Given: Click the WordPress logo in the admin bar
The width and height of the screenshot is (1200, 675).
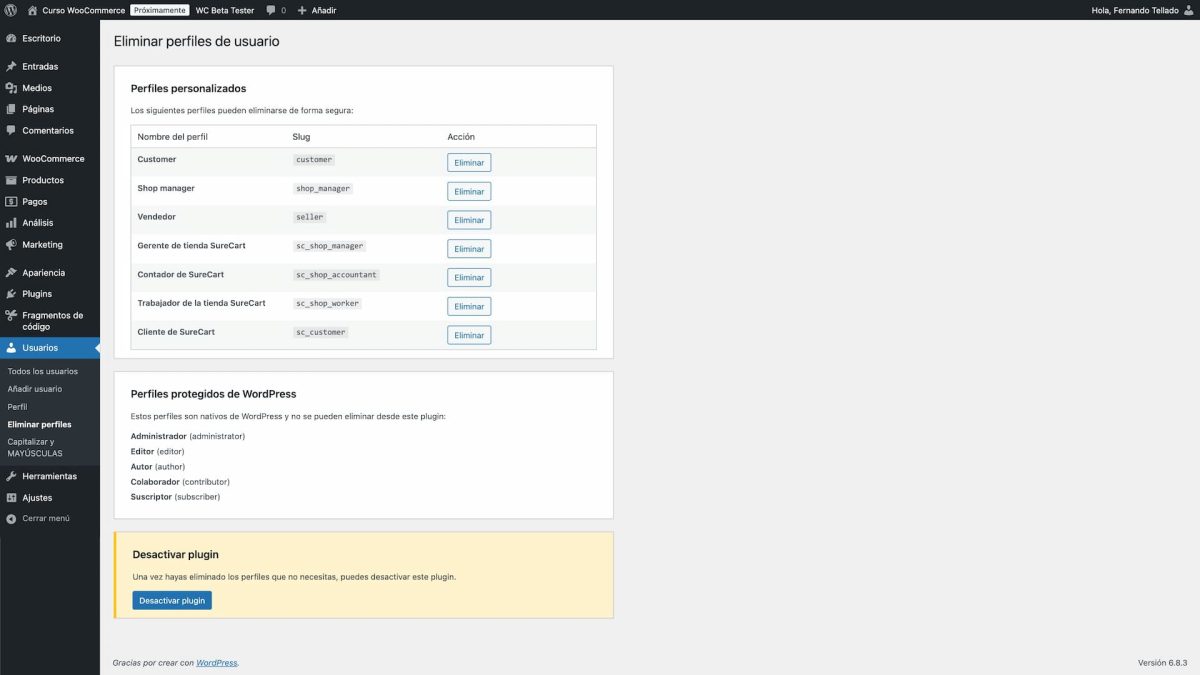Looking at the screenshot, I should click(x=11, y=10).
